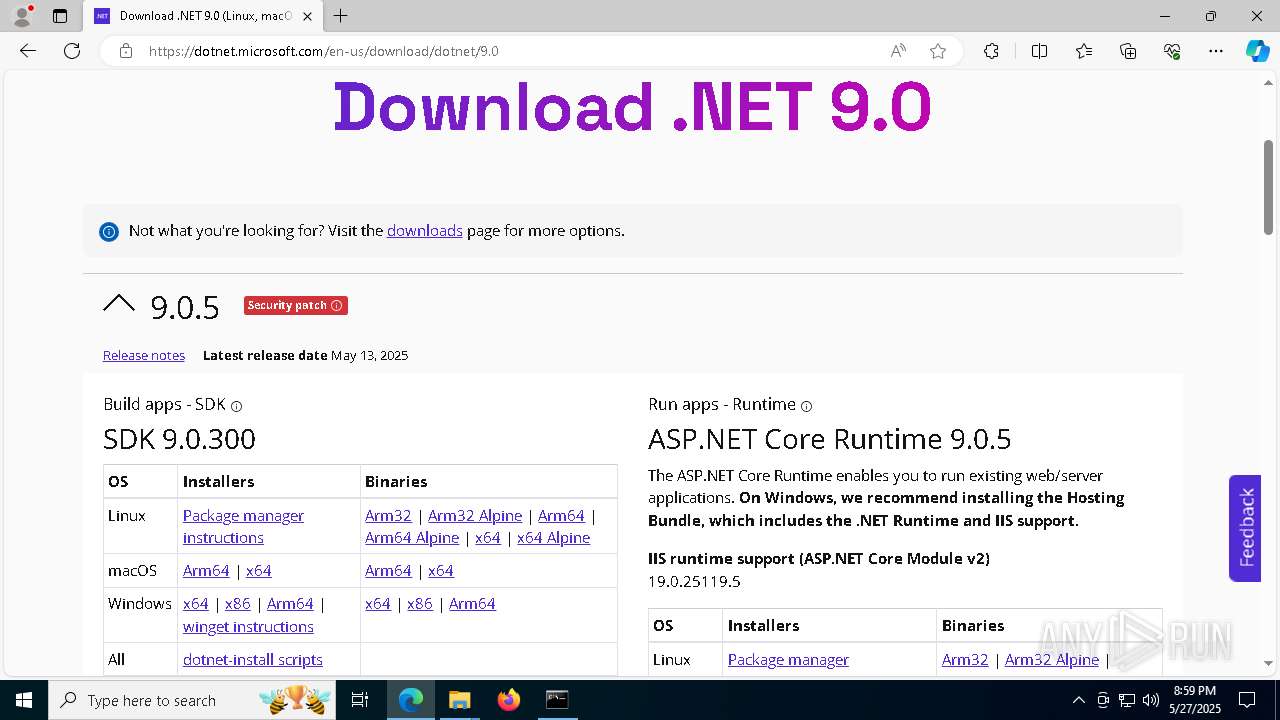The width and height of the screenshot is (1280, 720).
Task: Start Read aloud from address bar
Action: (x=898, y=51)
